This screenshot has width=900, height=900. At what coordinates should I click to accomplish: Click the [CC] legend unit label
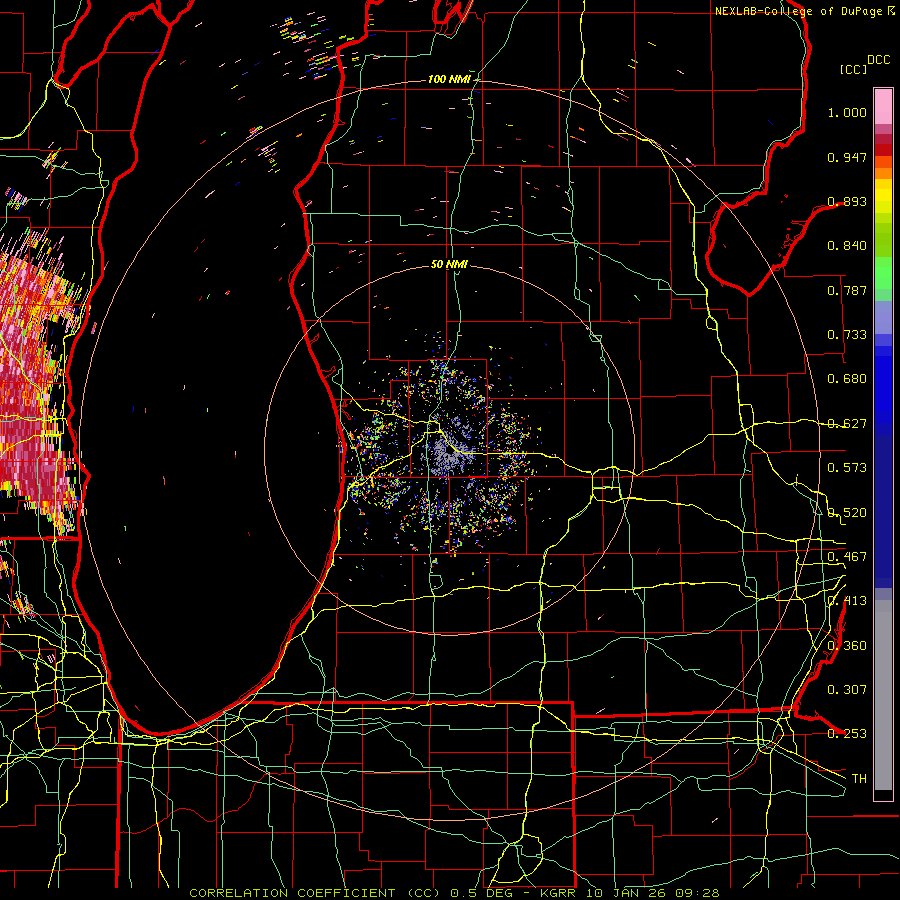click(853, 69)
